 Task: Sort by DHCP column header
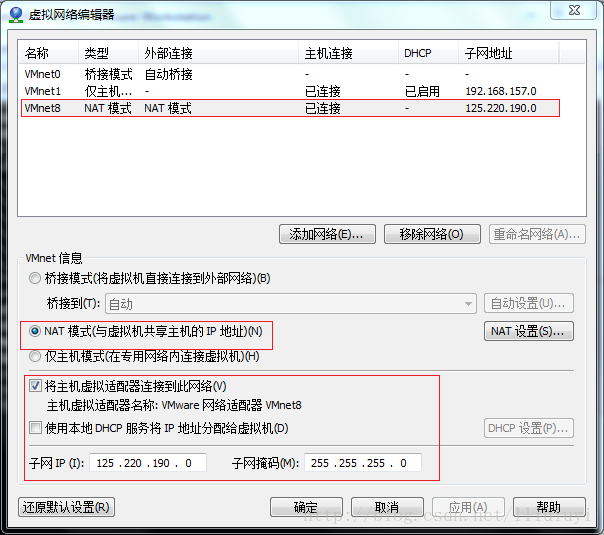pyautogui.click(x=428, y=53)
